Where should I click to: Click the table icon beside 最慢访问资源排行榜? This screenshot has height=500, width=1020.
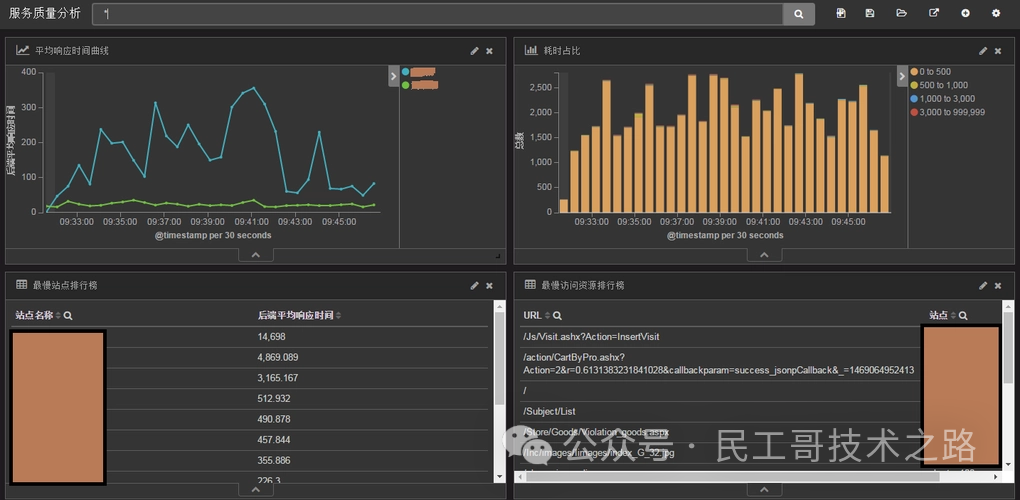(x=530, y=285)
